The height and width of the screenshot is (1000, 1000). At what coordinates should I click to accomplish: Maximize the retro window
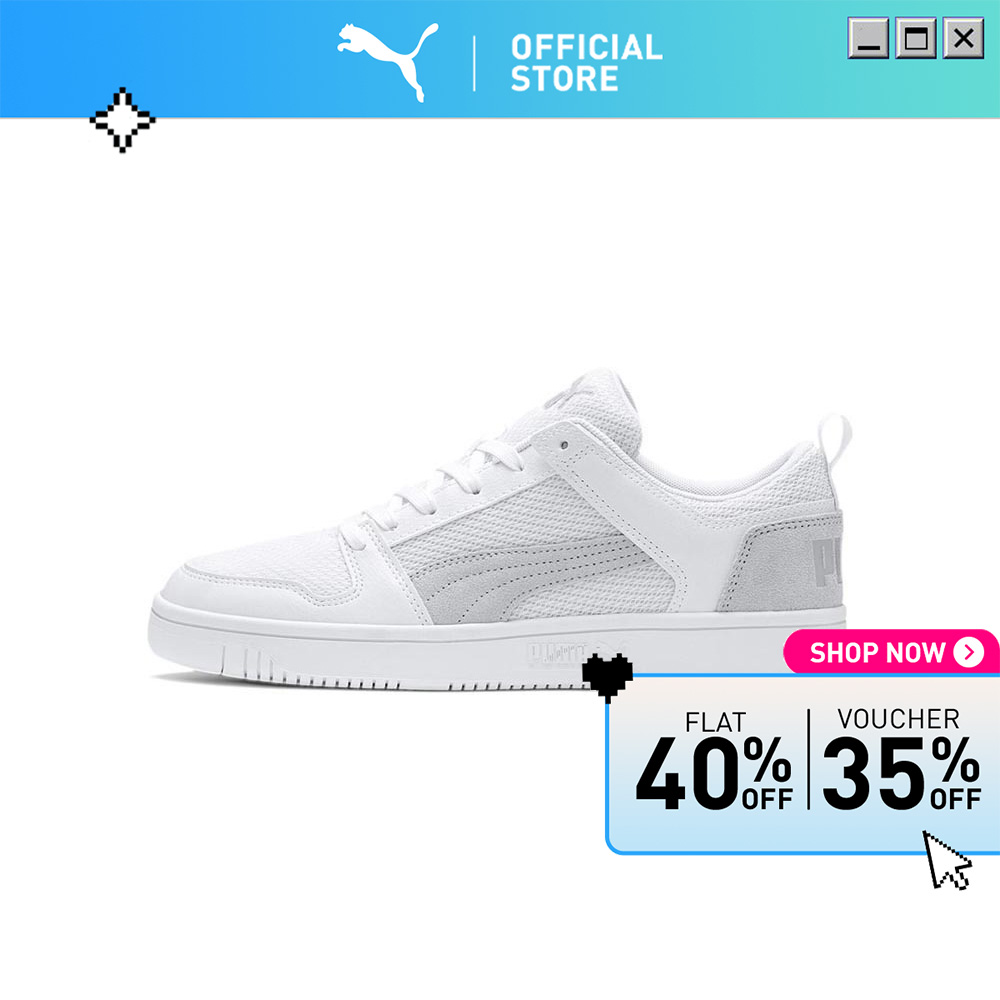916,38
